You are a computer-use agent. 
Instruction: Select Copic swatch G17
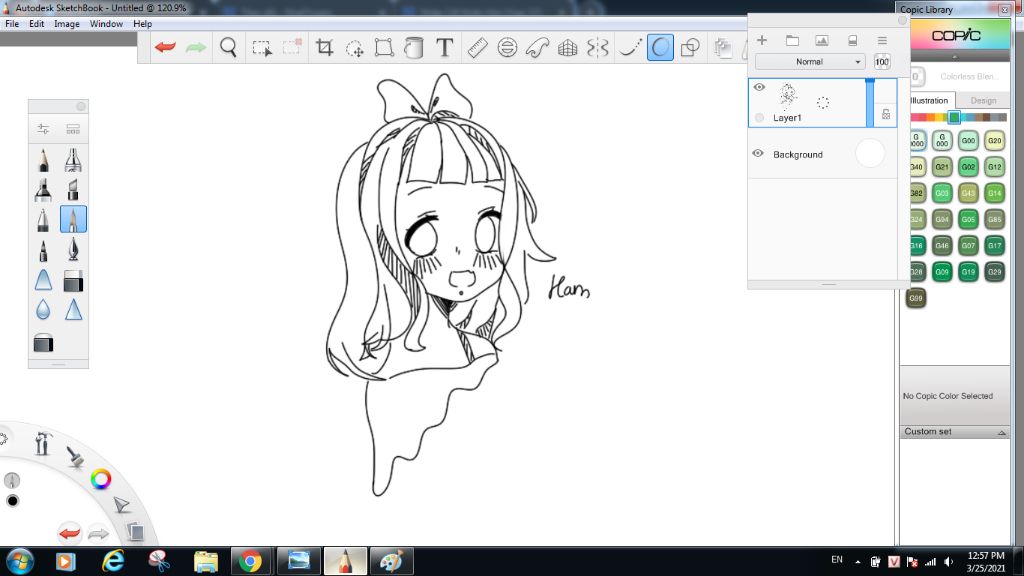[x=995, y=246]
